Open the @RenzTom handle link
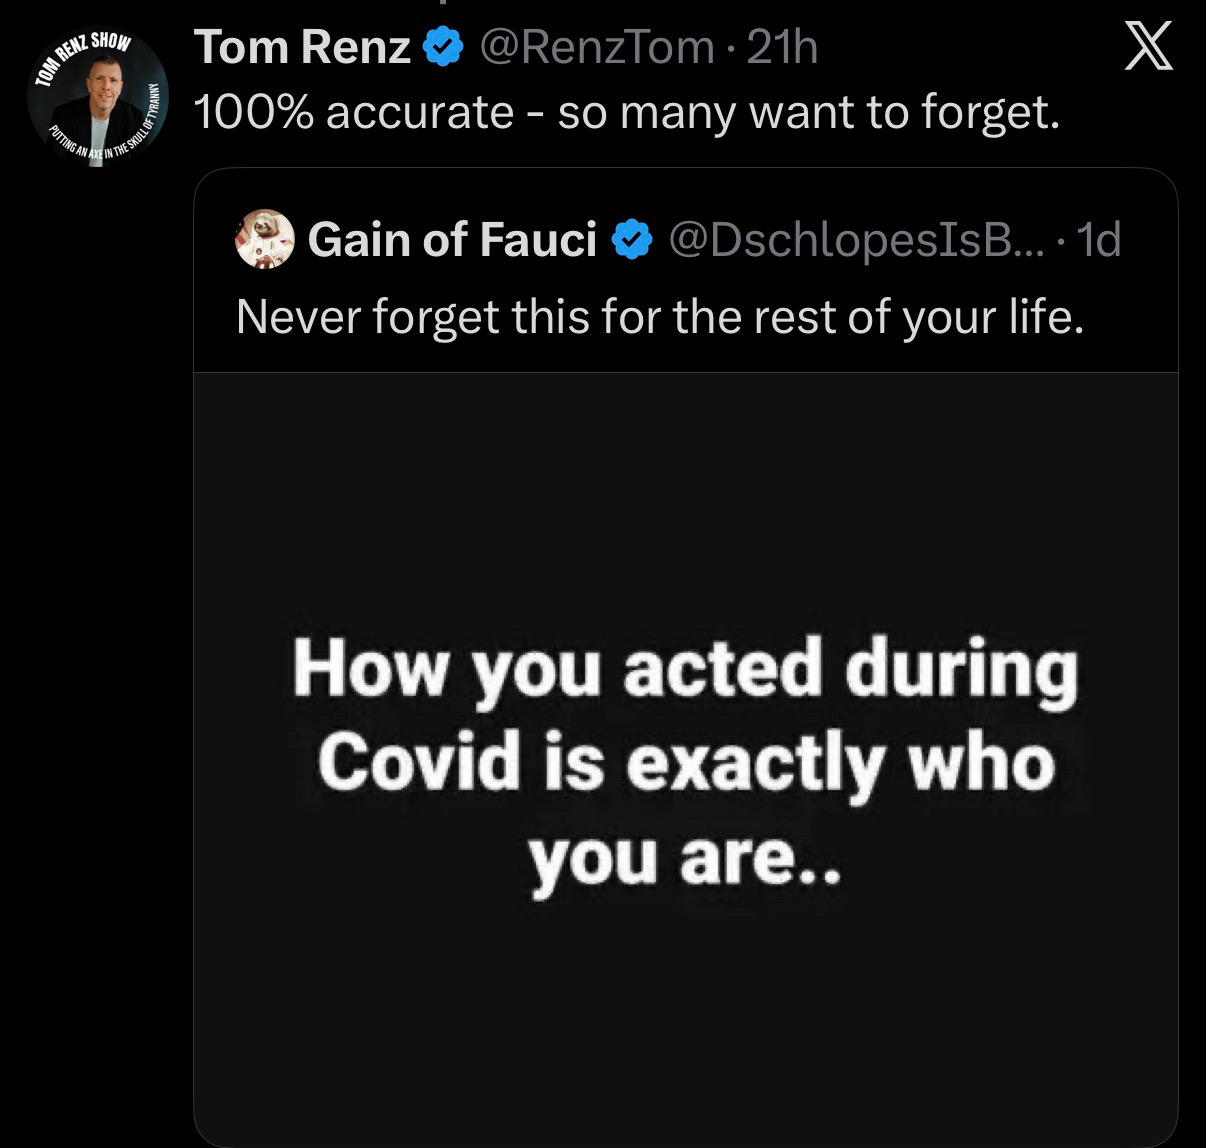The image size is (1206, 1148). pos(597,47)
